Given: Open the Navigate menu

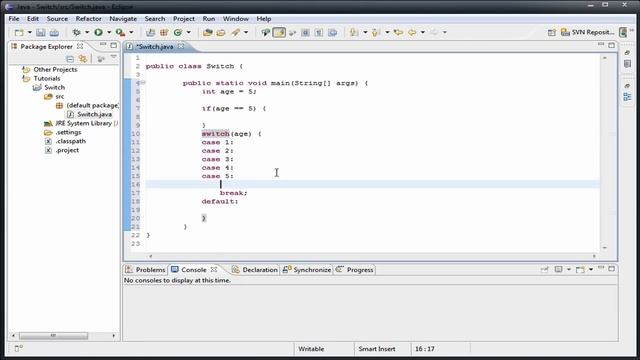Looking at the screenshot, I should tap(123, 19).
